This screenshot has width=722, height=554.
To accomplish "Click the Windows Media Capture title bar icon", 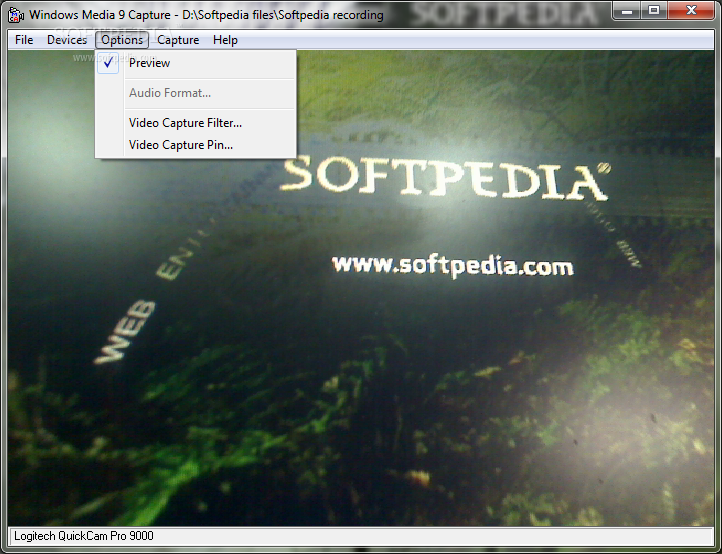I will [x=17, y=15].
